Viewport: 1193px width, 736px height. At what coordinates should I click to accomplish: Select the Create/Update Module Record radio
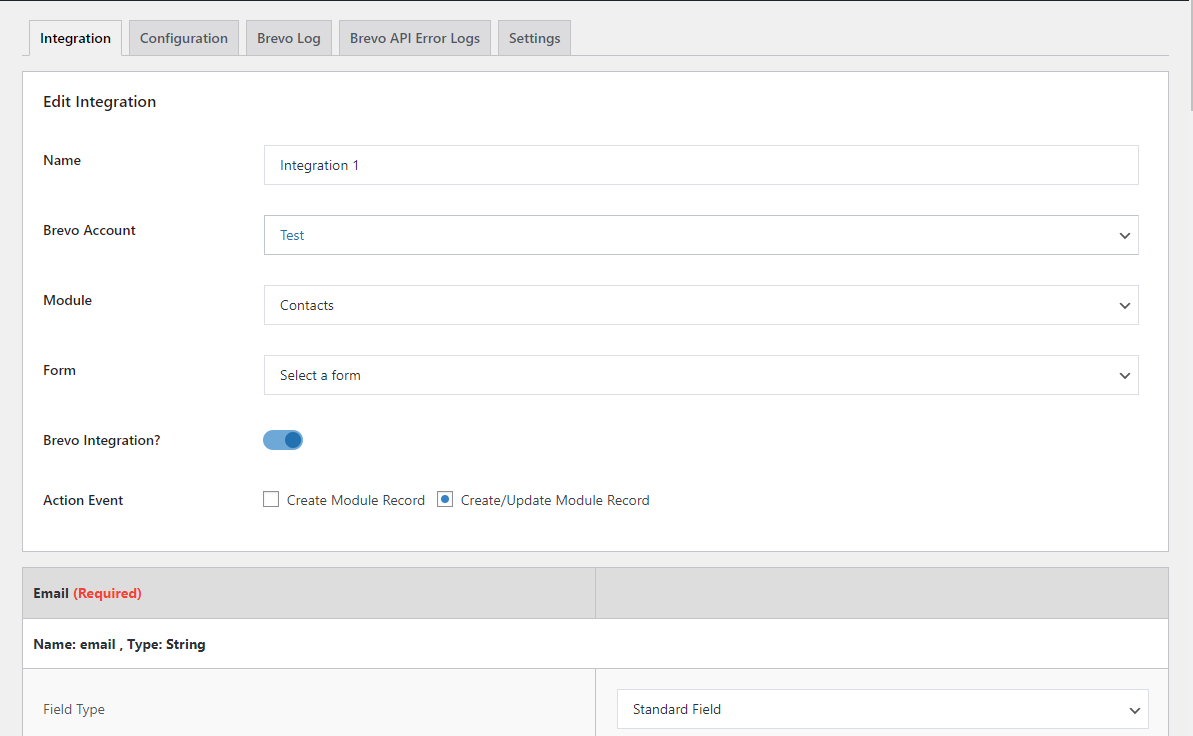coord(445,499)
